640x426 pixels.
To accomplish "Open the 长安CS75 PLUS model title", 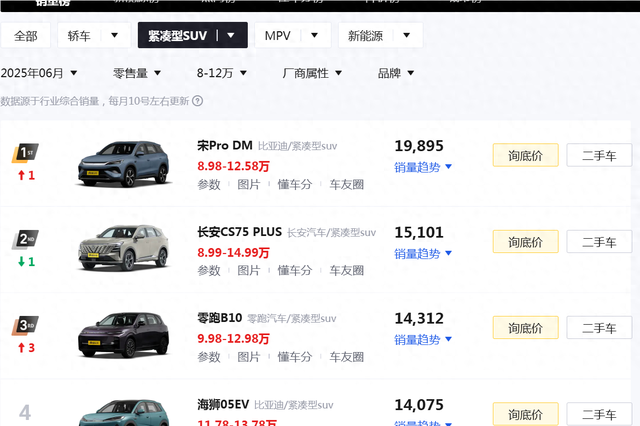I will pyautogui.click(x=240, y=232).
